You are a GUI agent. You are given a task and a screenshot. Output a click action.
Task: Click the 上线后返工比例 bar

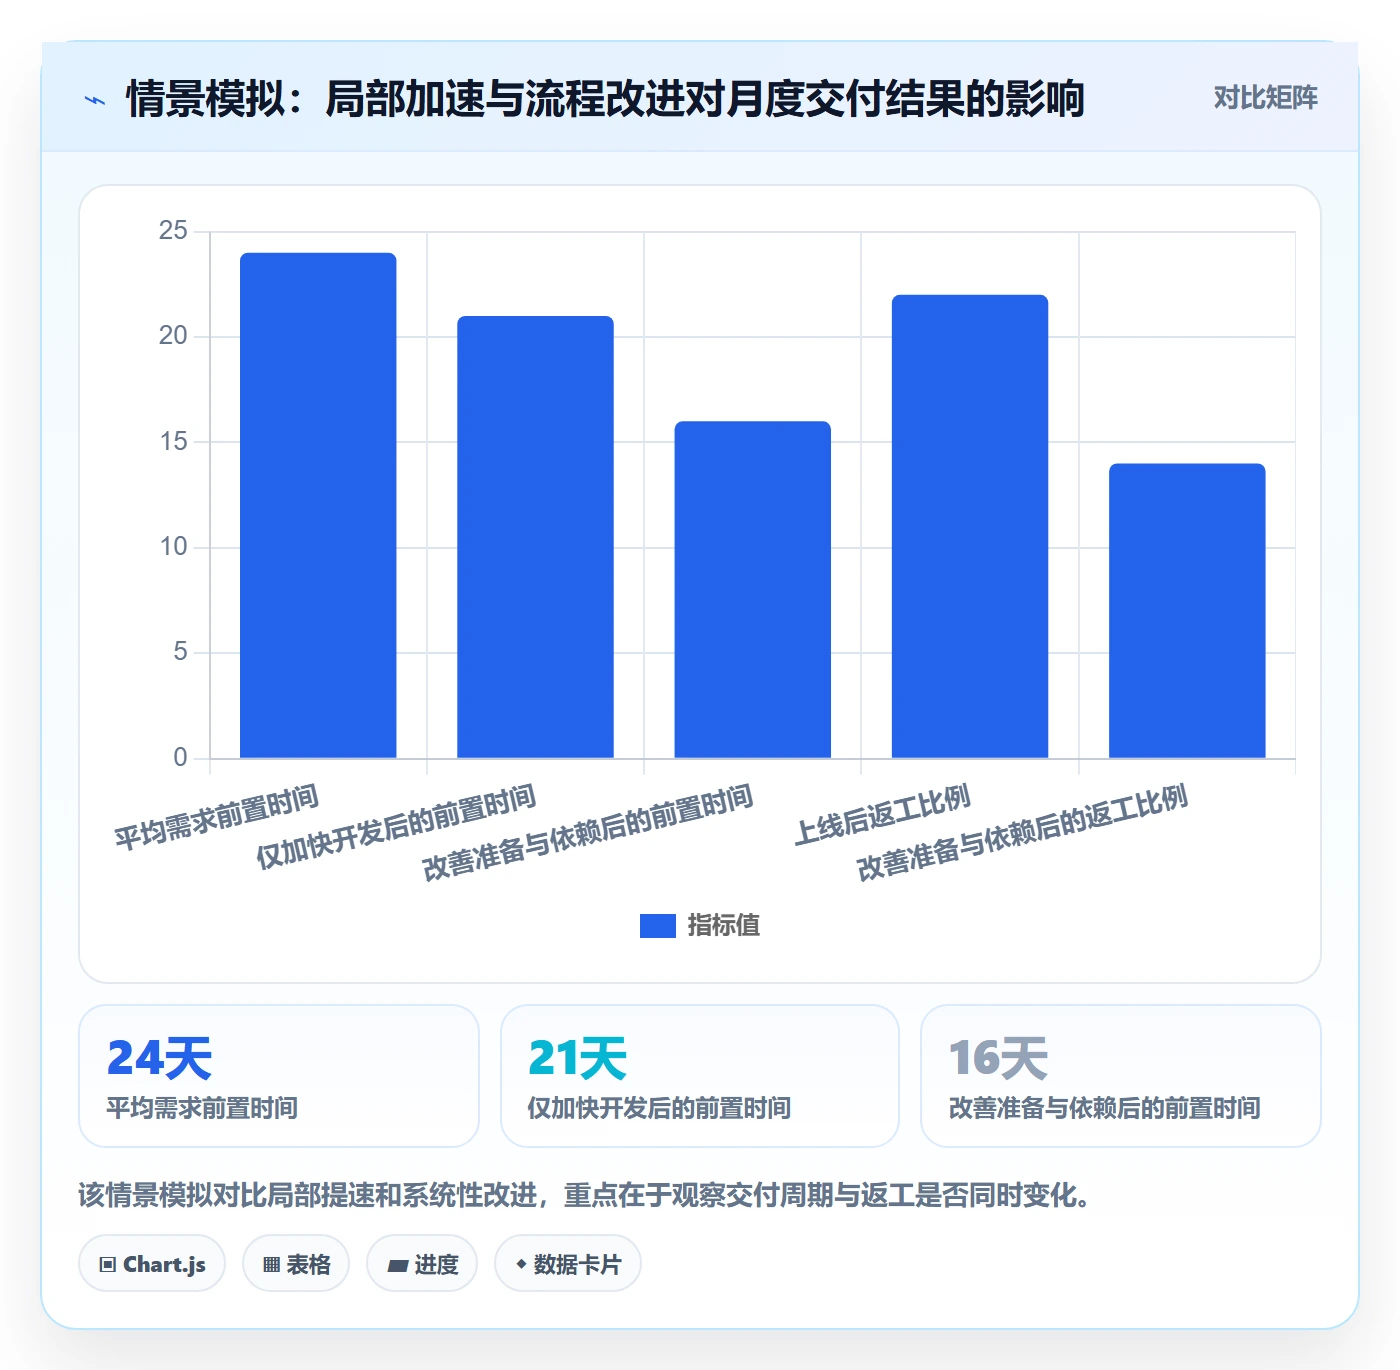point(970,526)
